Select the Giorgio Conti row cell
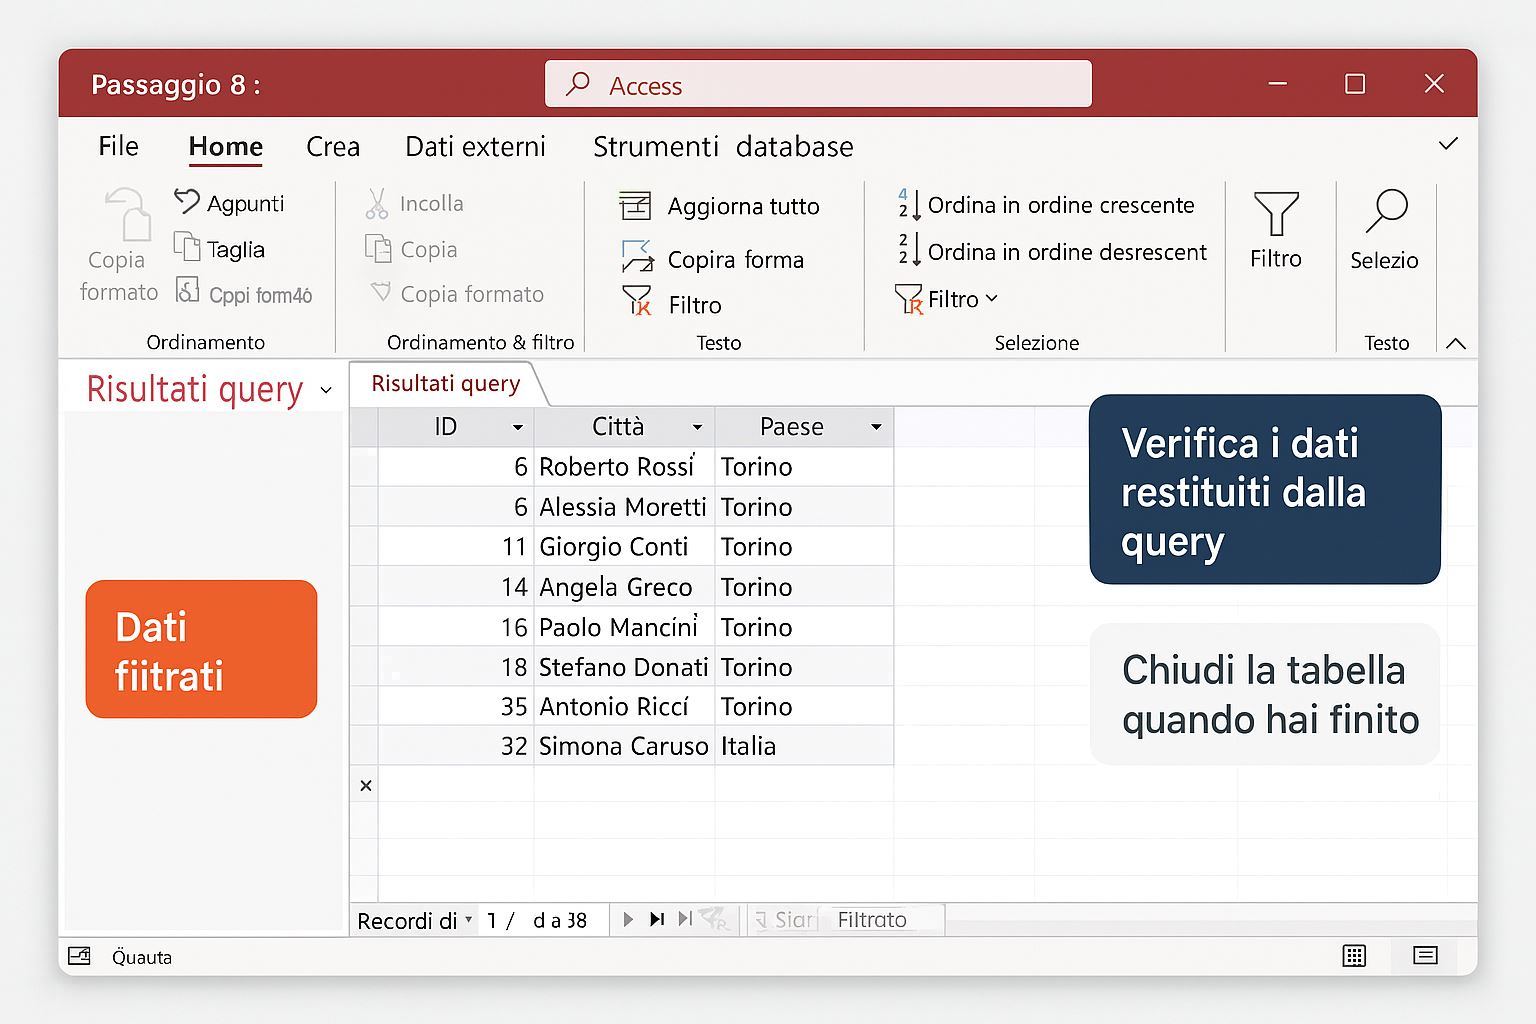 click(x=613, y=547)
